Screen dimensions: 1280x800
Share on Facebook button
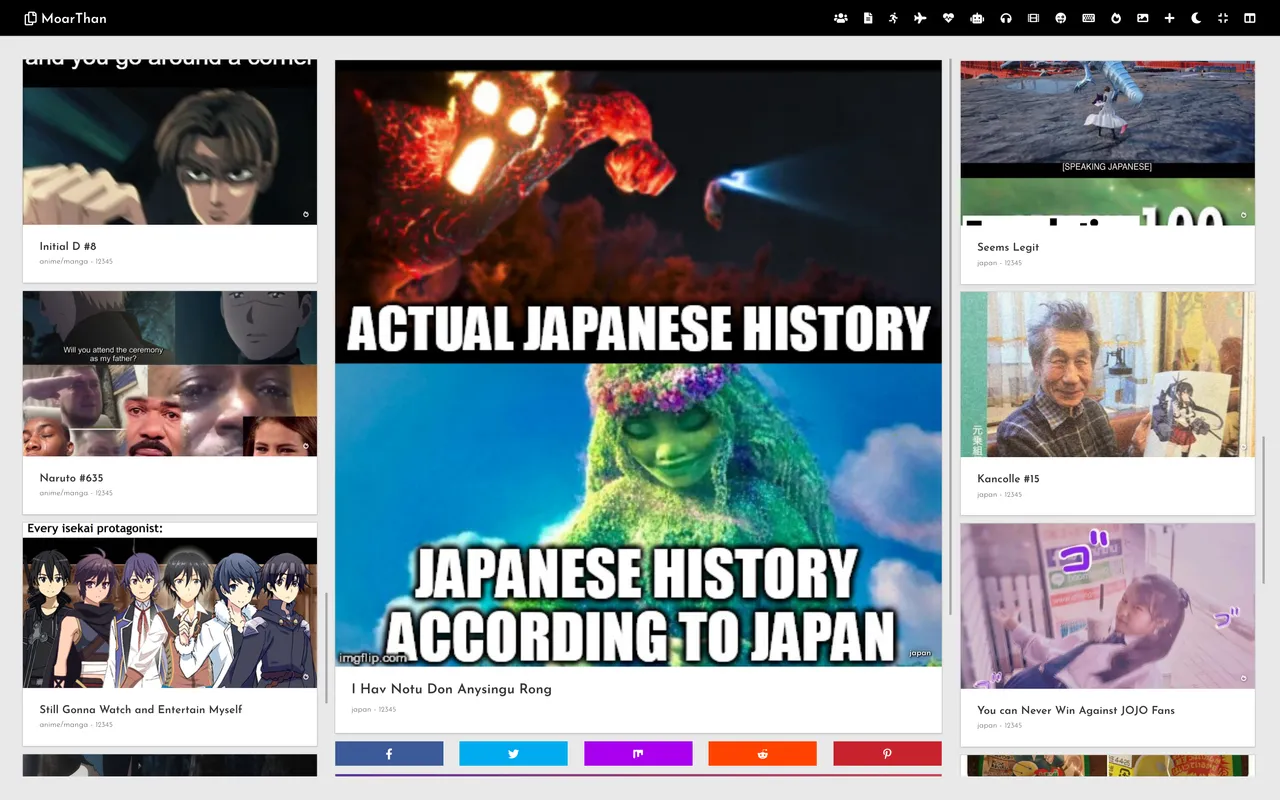pos(389,754)
